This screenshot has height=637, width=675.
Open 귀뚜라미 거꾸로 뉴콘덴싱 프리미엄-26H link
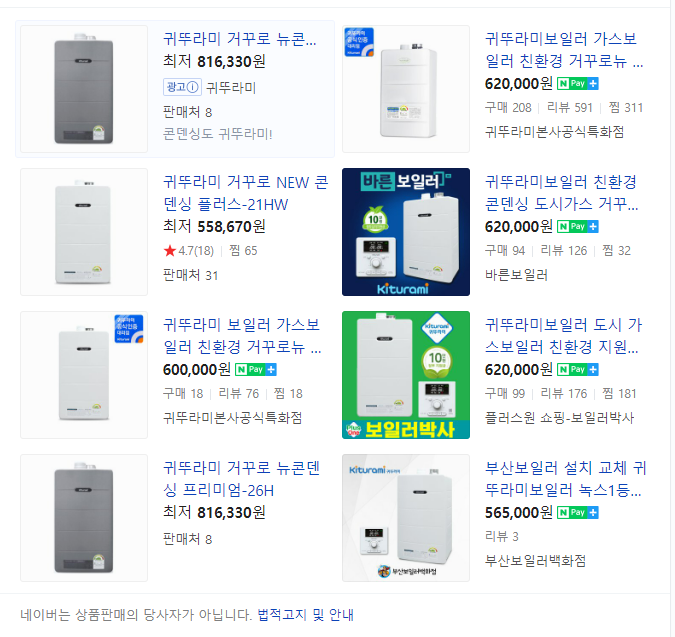(x=241, y=479)
